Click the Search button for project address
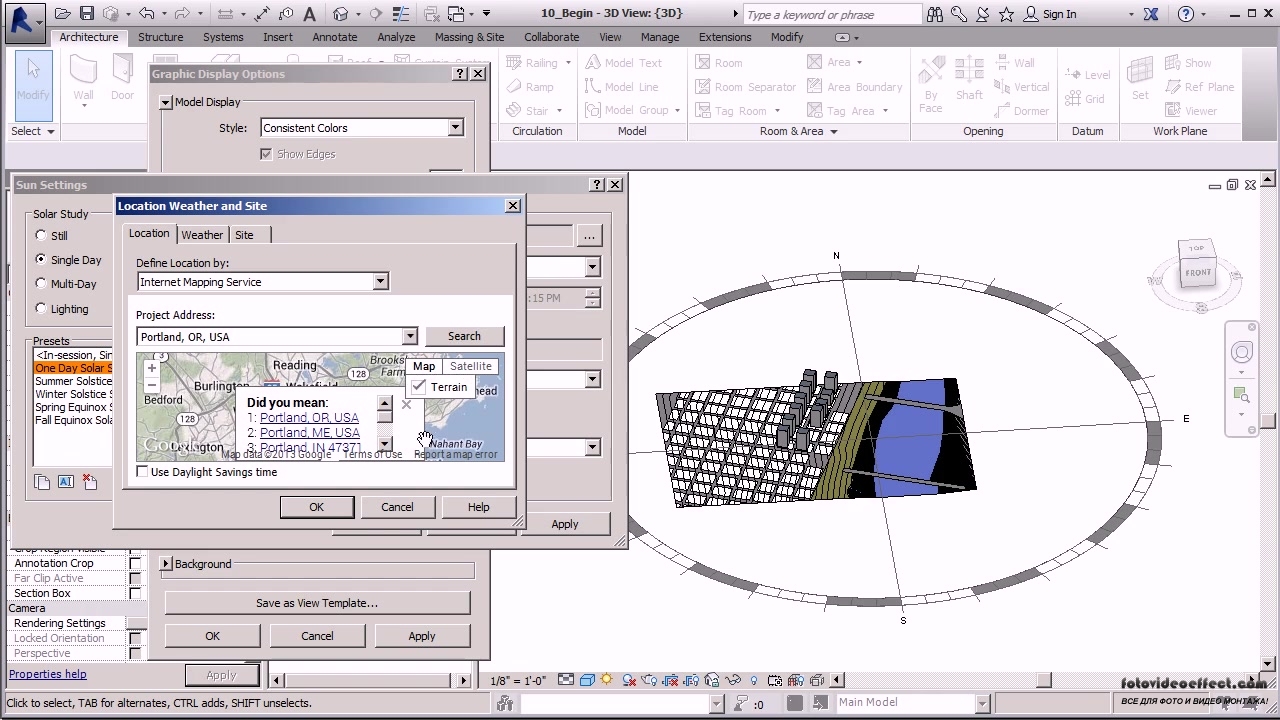 click(x=464, y=336)
